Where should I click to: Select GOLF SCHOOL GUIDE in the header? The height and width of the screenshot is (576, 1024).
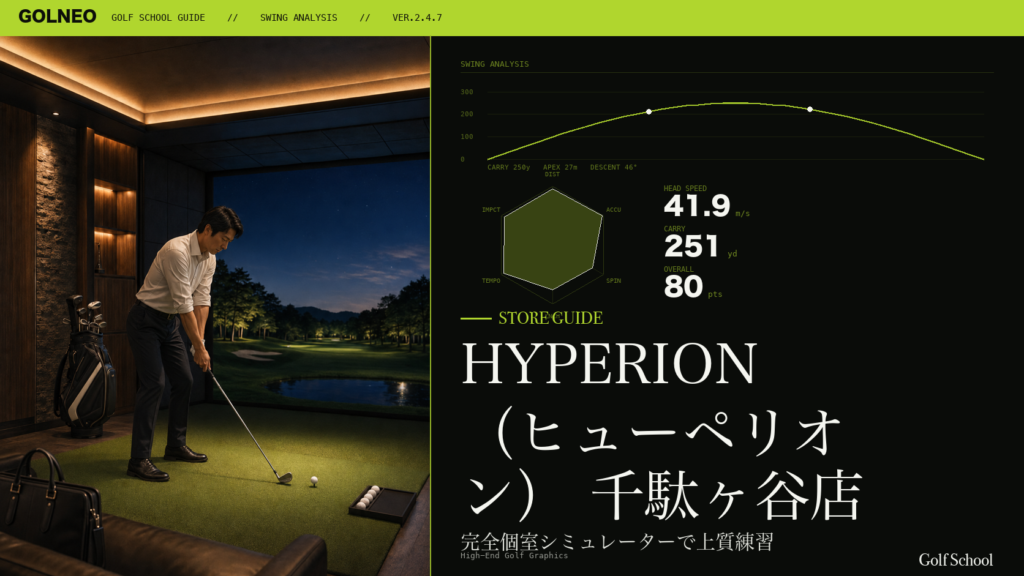(x=158, y=18)
